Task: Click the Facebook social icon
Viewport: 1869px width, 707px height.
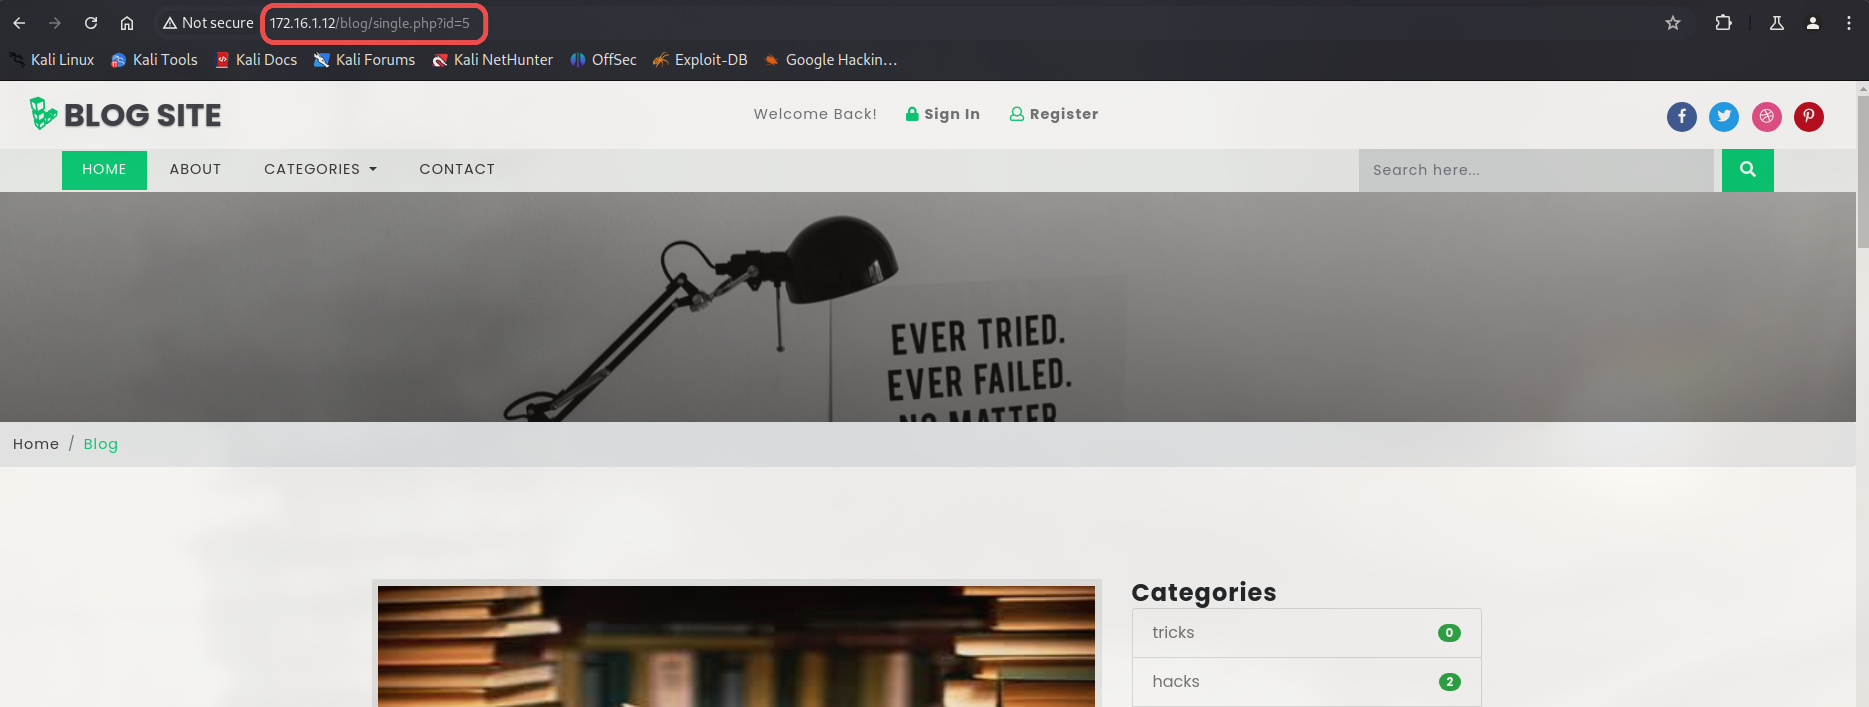Action: [1681, 117]
